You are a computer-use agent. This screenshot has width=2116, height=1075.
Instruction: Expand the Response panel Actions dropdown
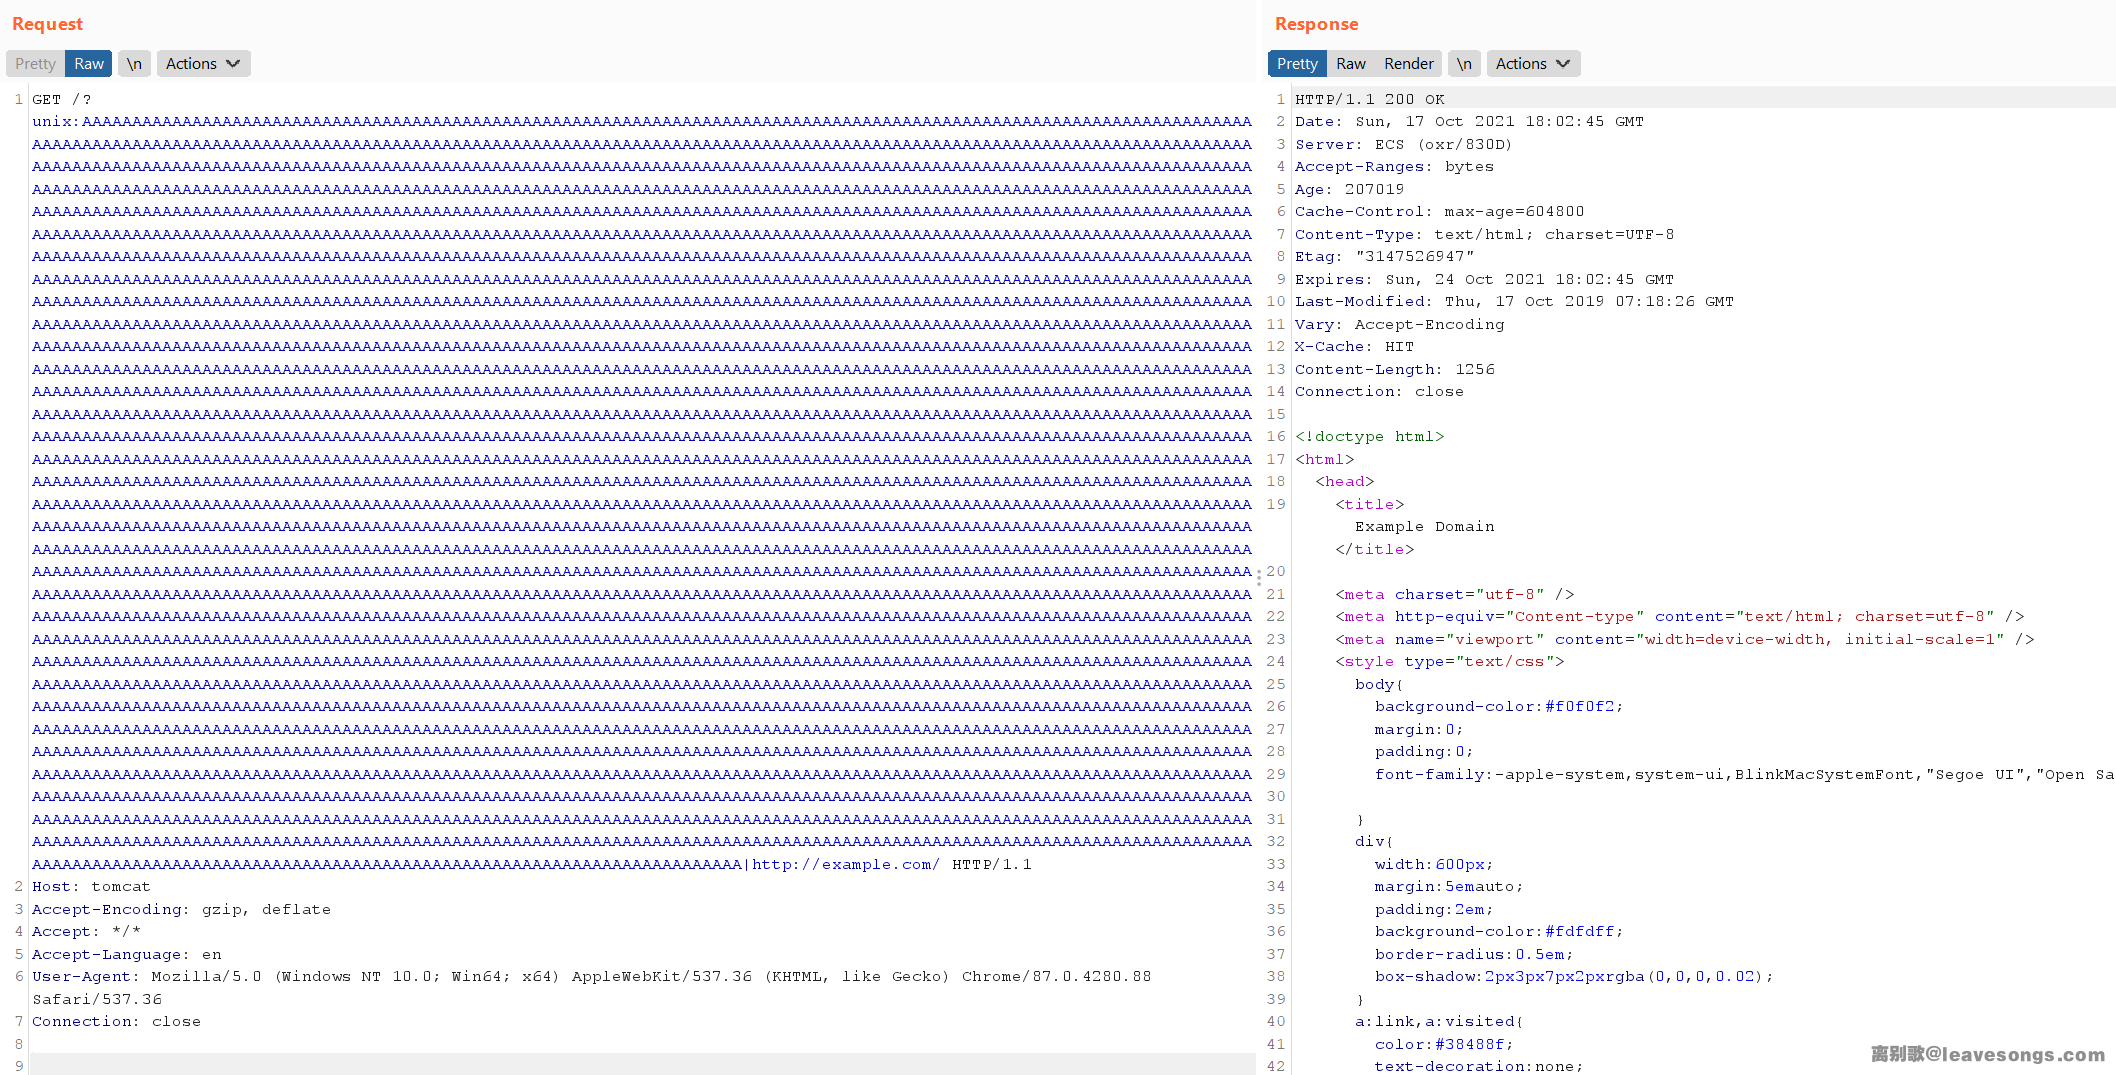pyautogui.click(x=1533, y=64)
